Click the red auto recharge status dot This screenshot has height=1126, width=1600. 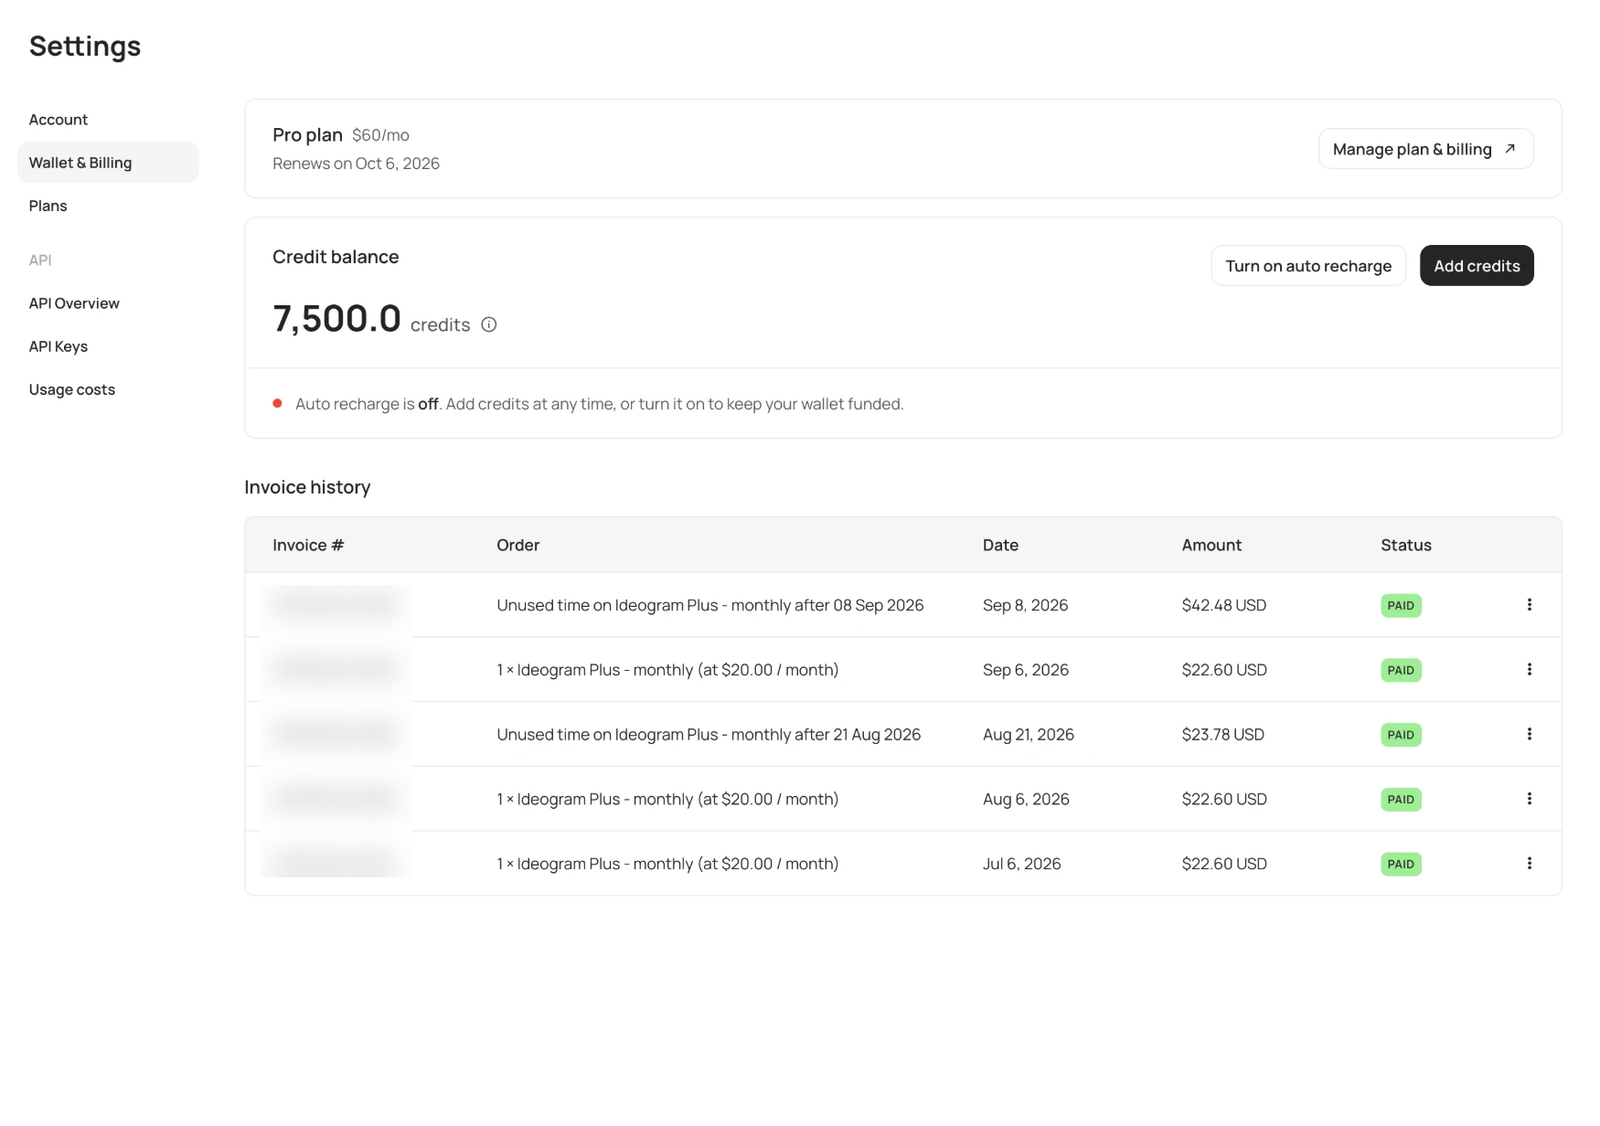(x=277, y=404)
